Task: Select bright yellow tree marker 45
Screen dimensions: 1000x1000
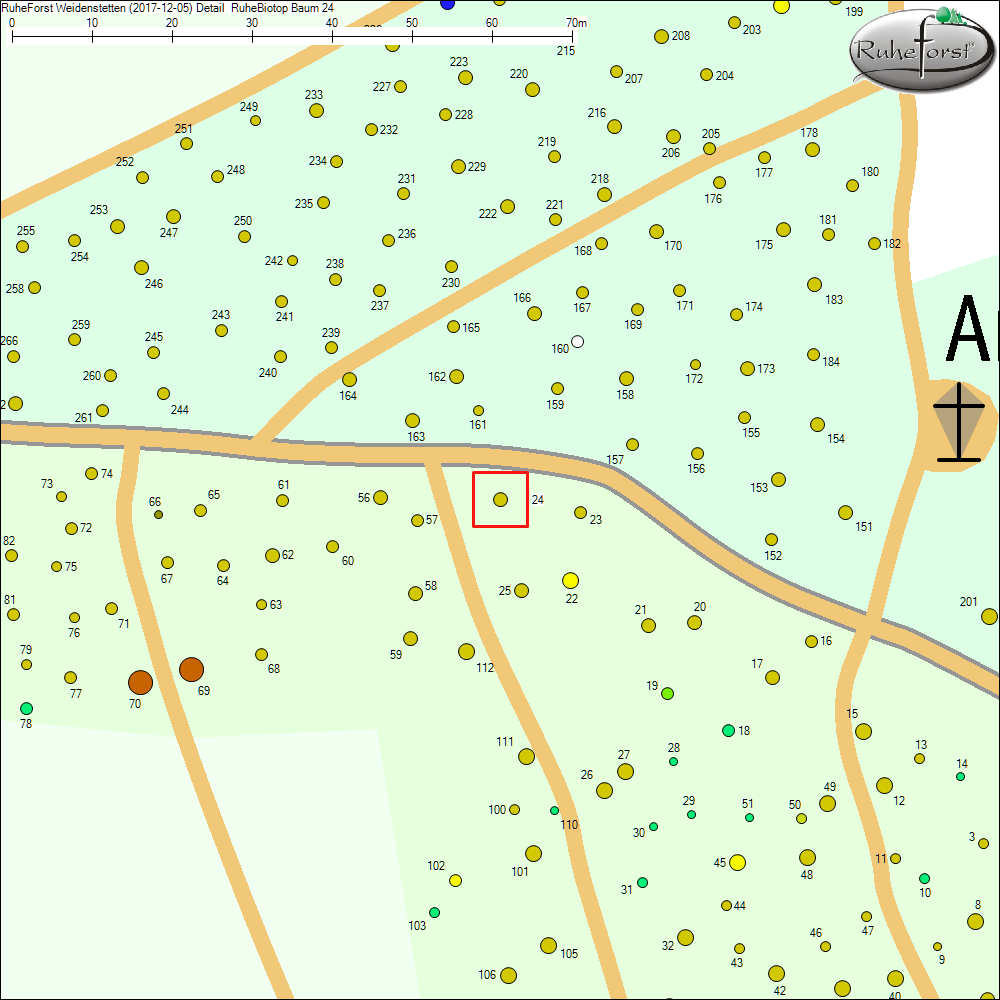Action: pyautogui.click(x=738, y=862)
